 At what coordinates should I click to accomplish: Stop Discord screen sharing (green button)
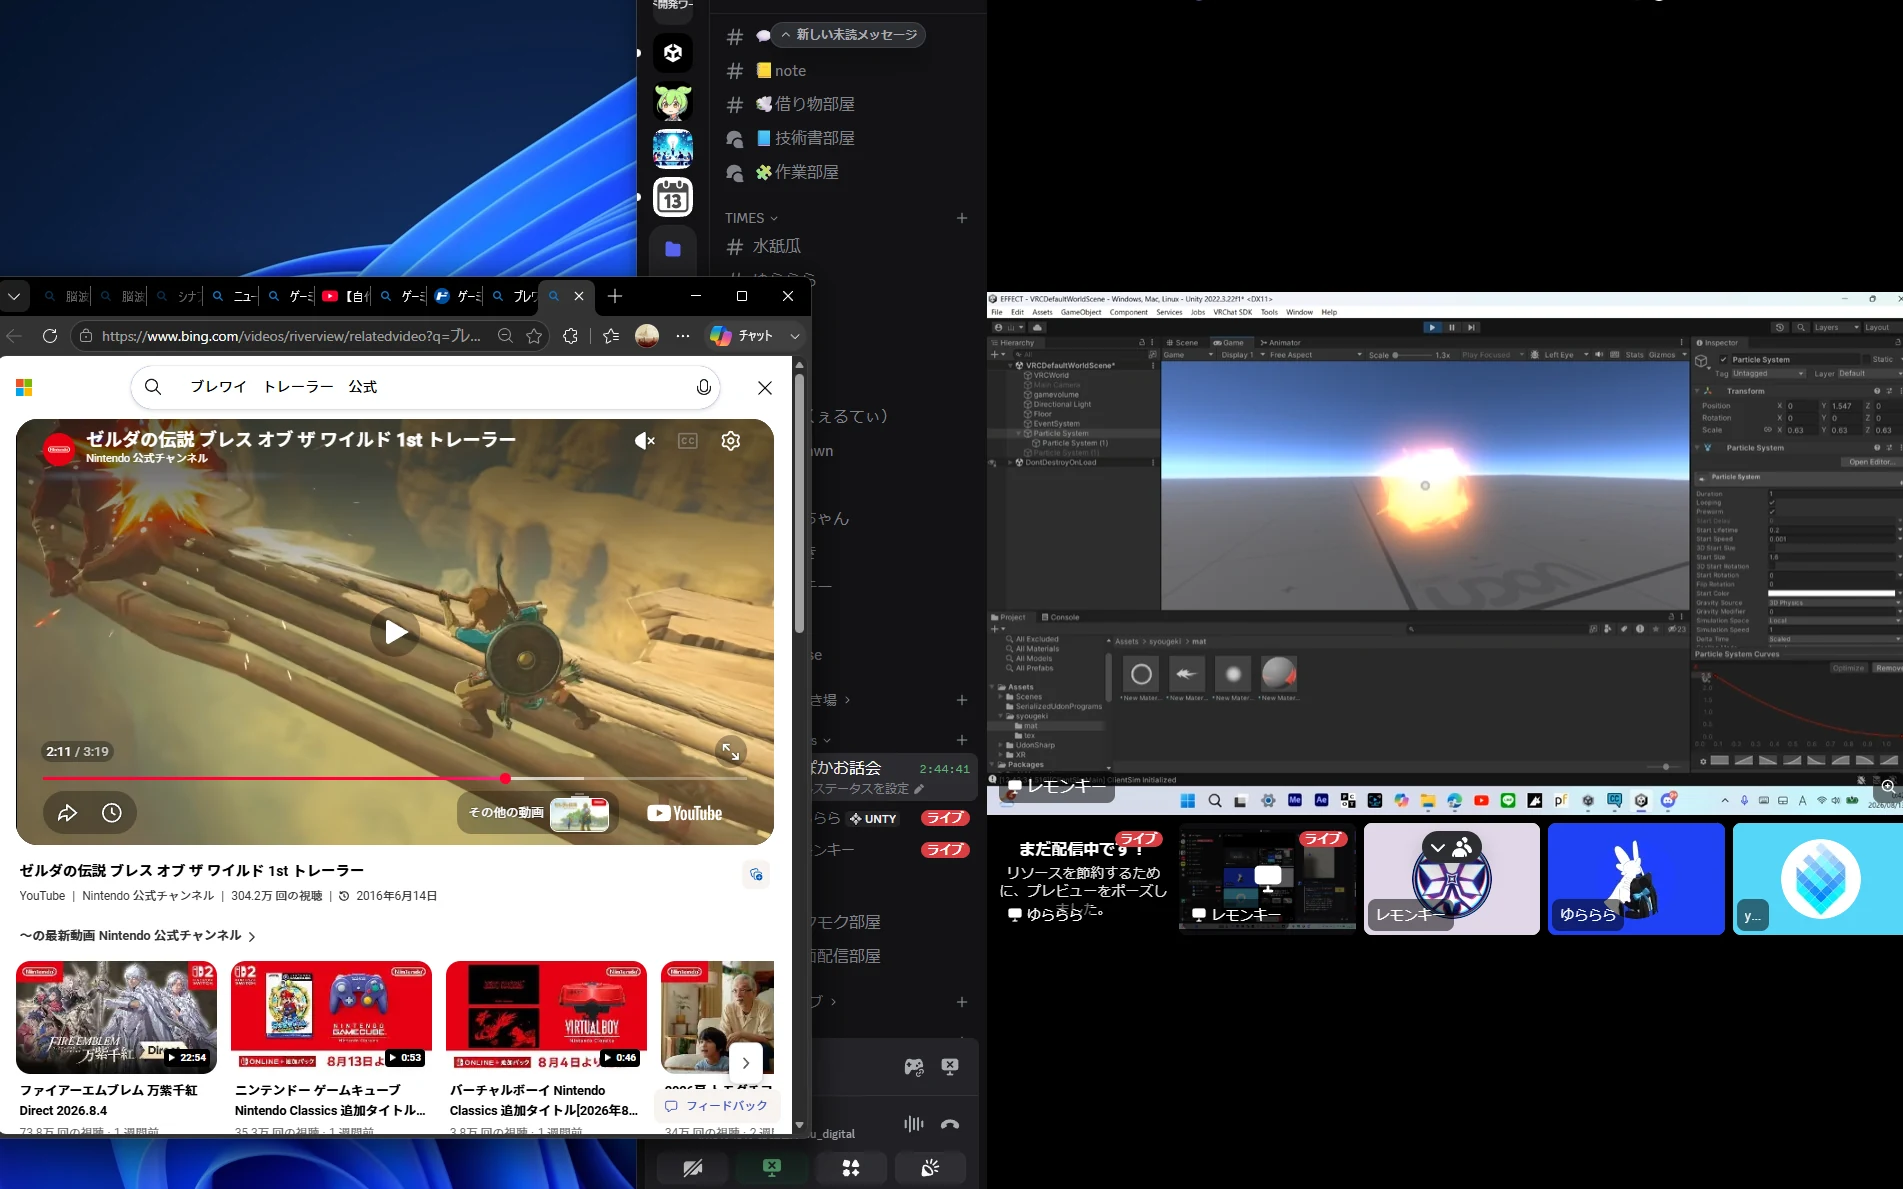click(x=772, y=1168)
